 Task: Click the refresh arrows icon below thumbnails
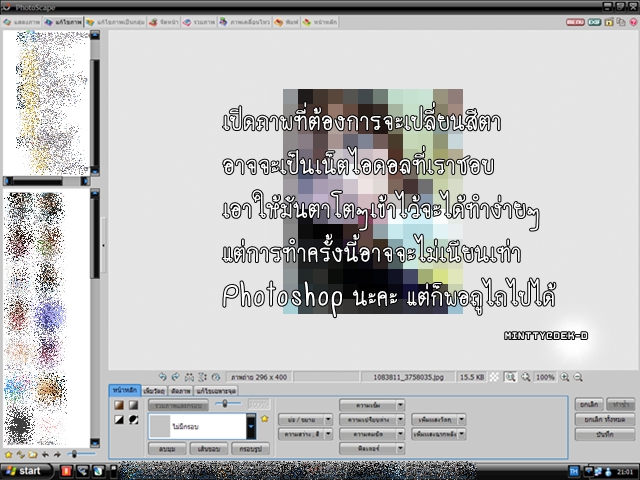(x=20, y=454)
